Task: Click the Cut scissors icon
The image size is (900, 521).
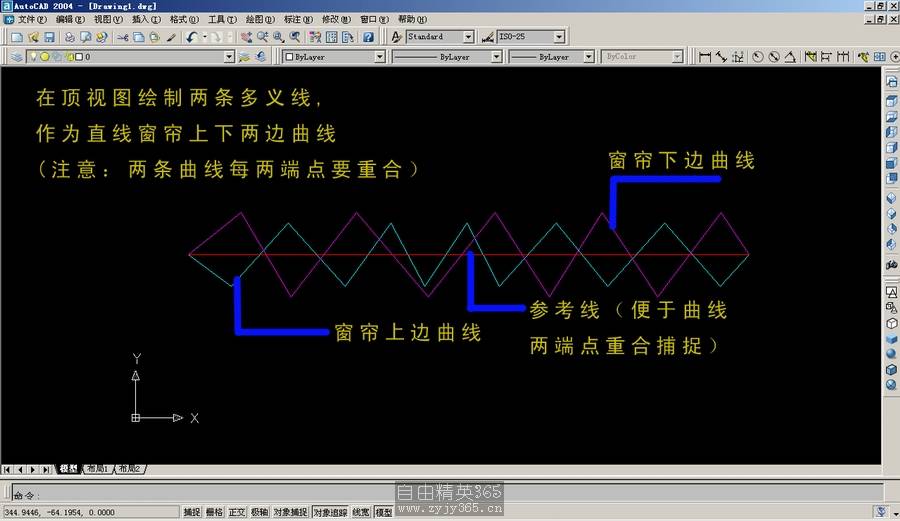Action: [123, 37]
